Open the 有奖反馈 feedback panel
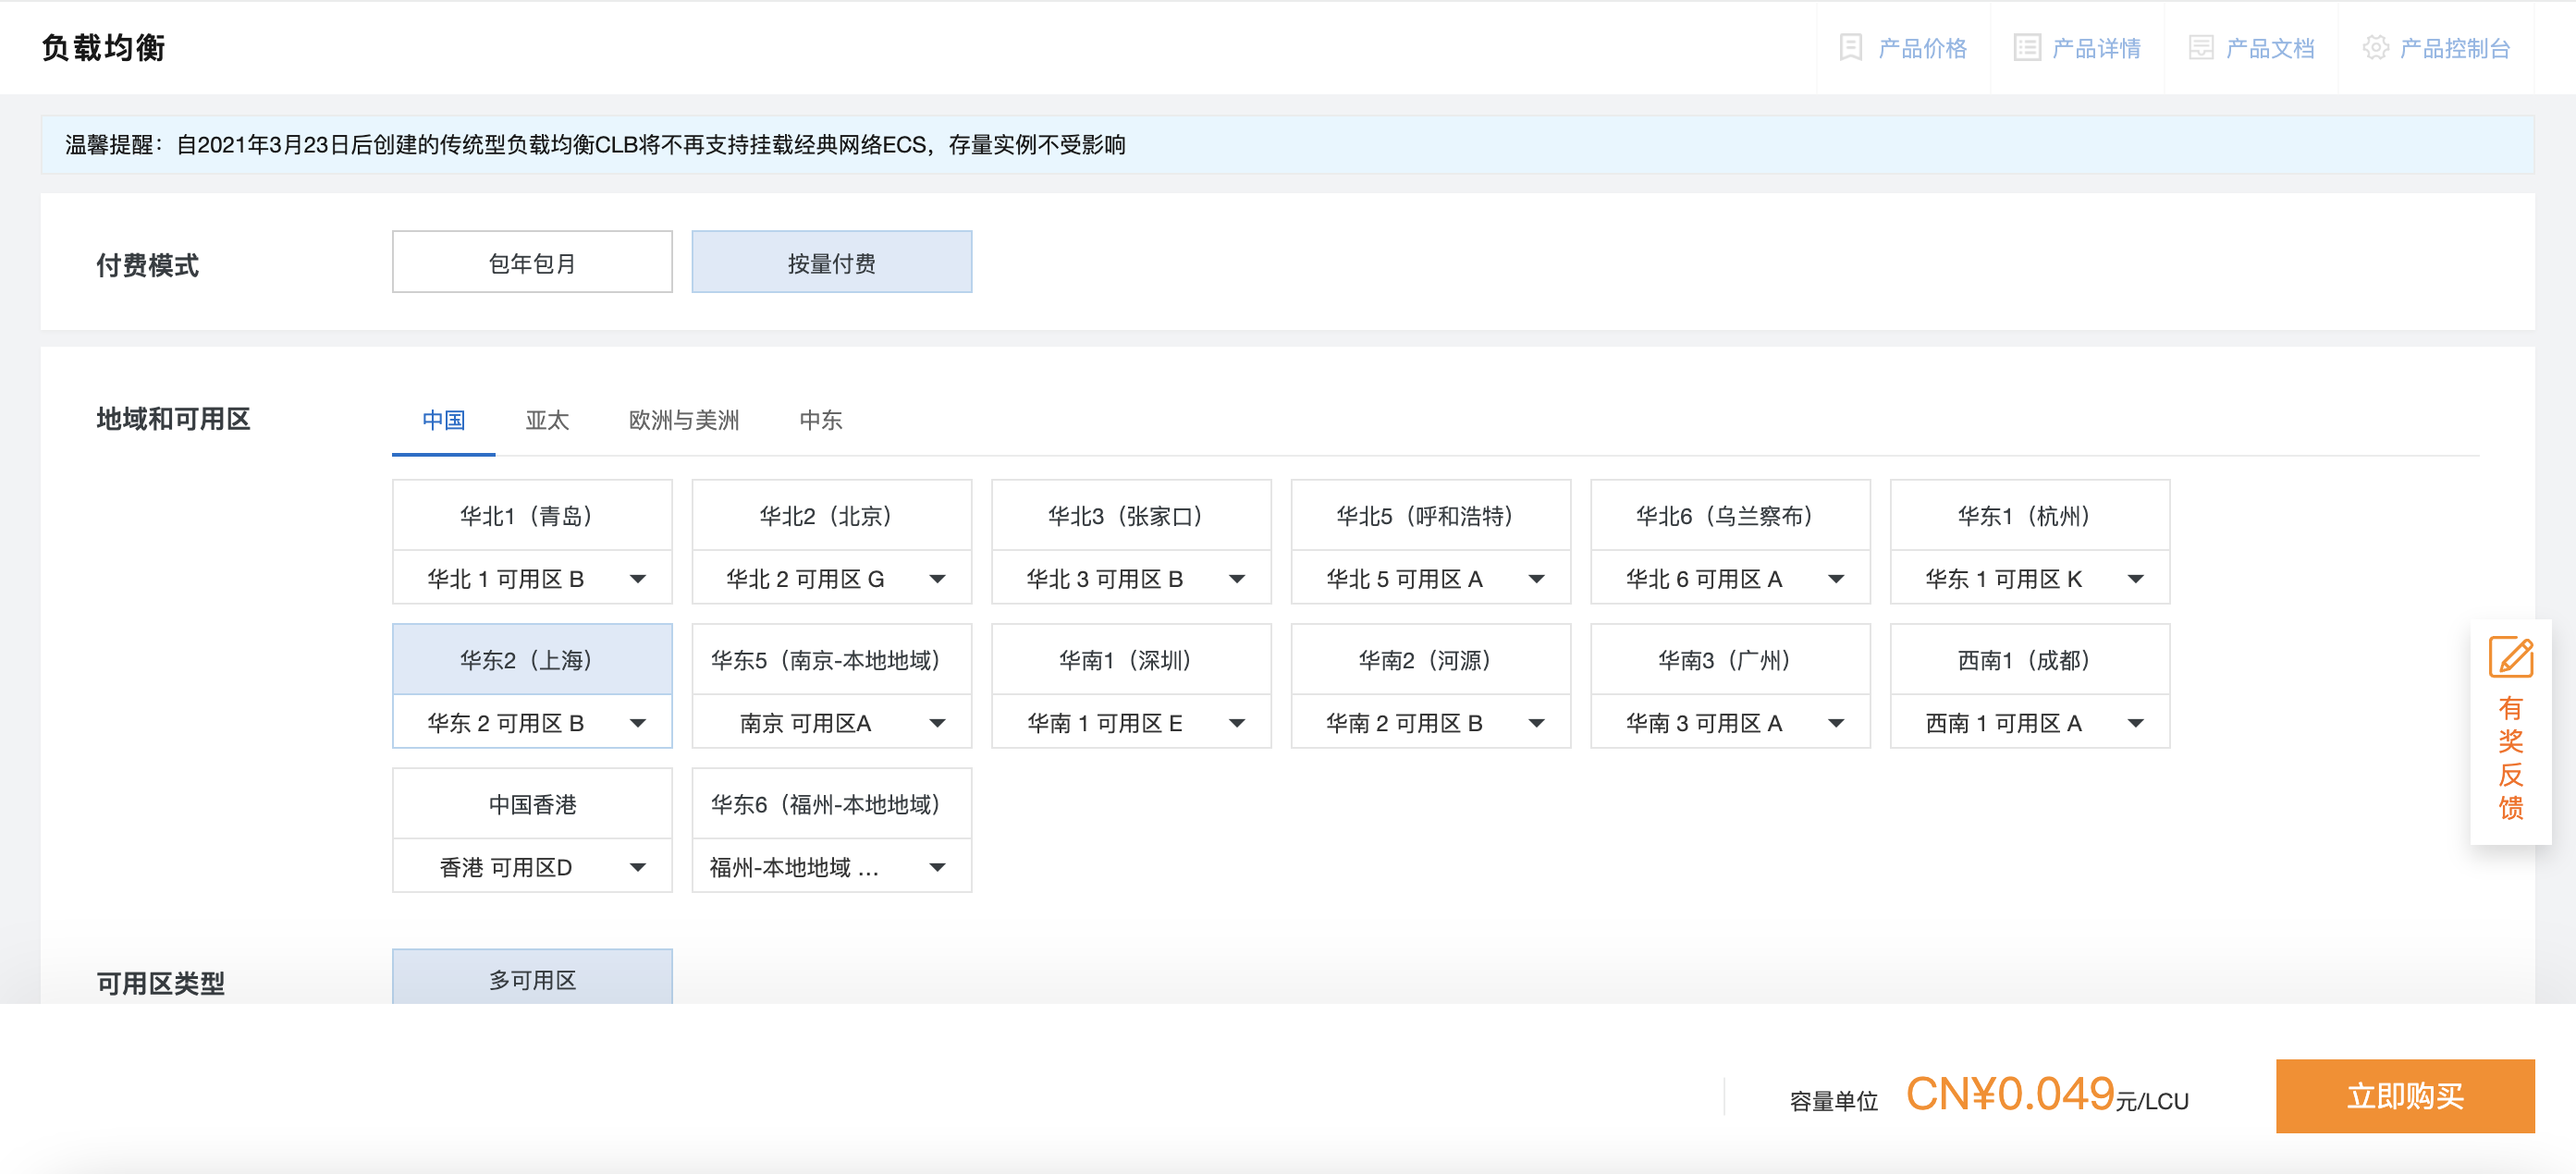 [2510, 732]
